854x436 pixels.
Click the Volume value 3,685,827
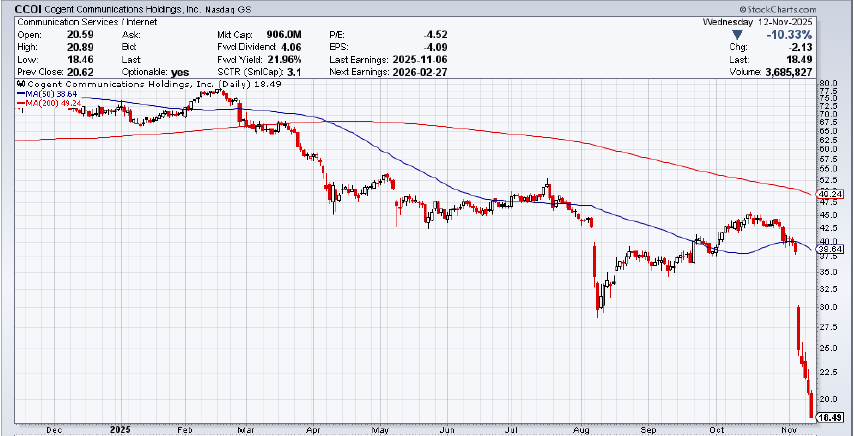(788, 72)
